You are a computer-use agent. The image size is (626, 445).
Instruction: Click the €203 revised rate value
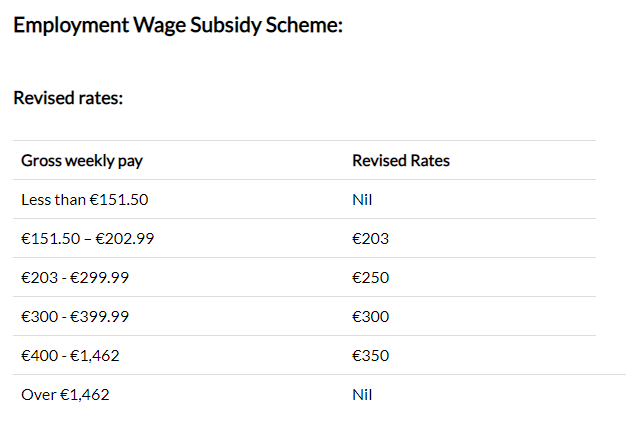tap(370, 239)
